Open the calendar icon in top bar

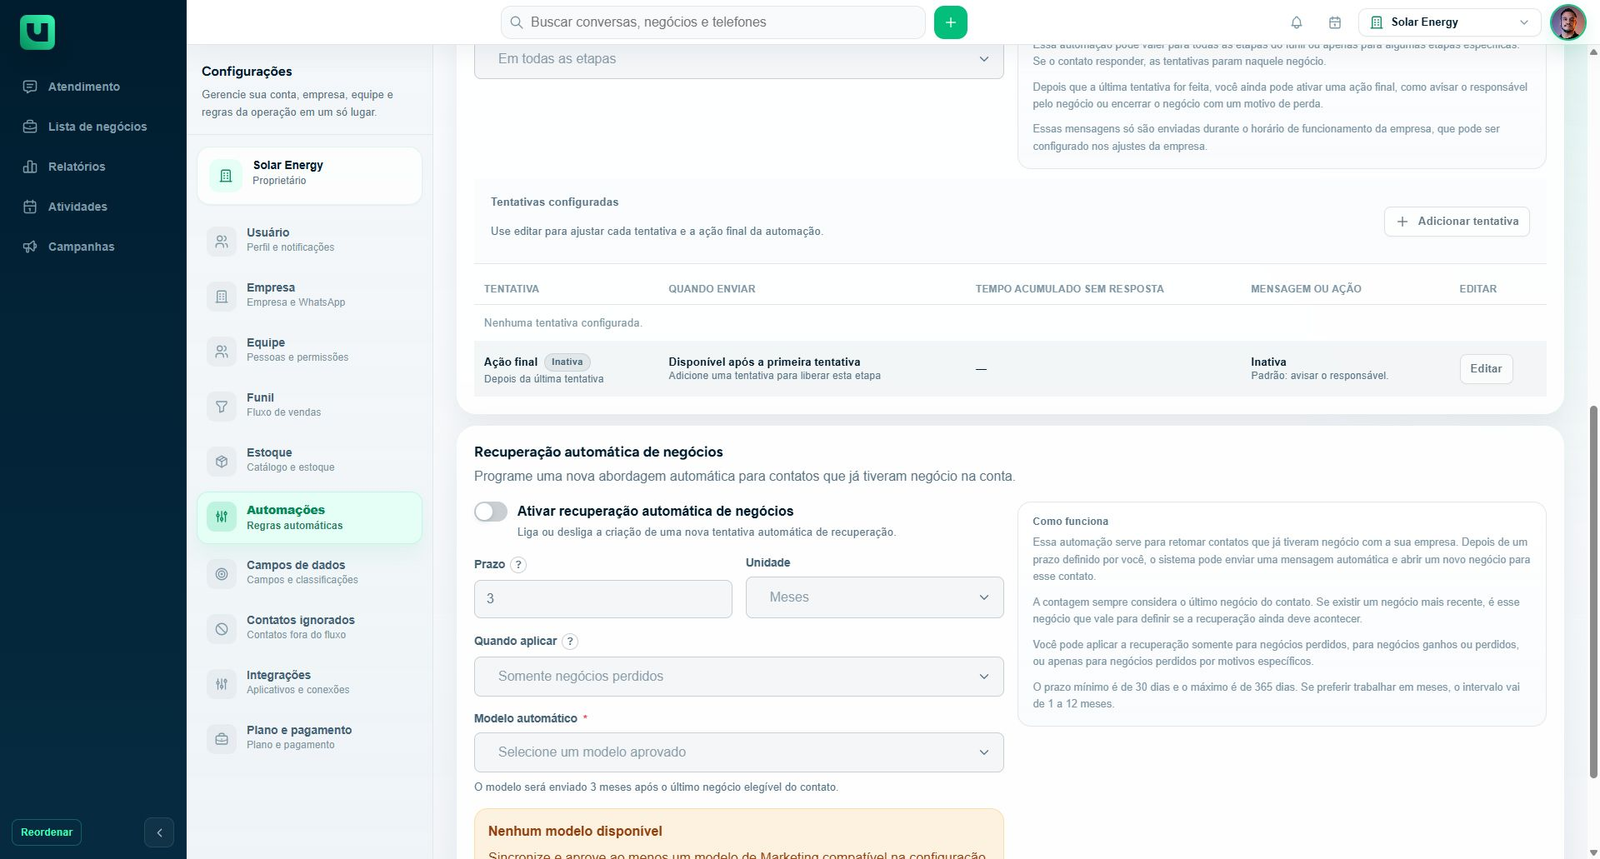click(1335, 23)
